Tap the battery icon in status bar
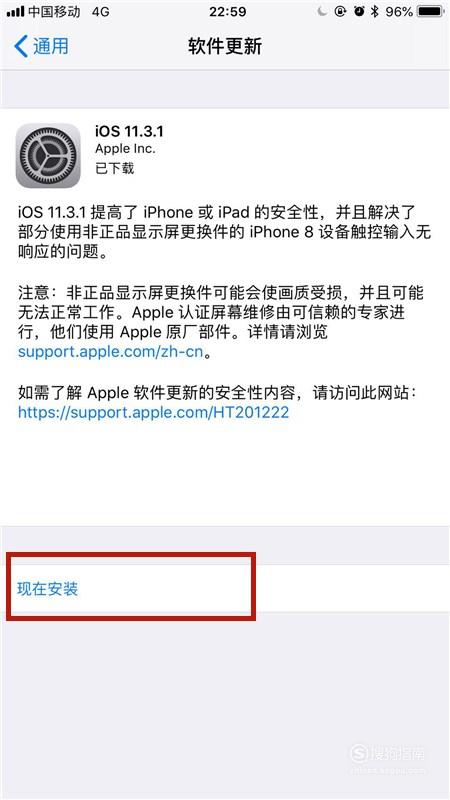450x800 pixels. click(x=430, y=11)
